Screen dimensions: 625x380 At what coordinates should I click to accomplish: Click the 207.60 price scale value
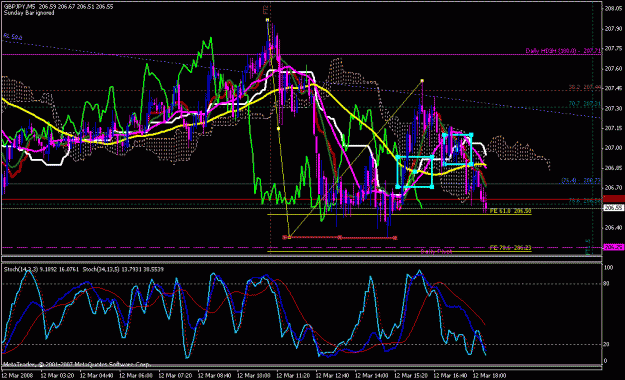[x=613, y=69]
